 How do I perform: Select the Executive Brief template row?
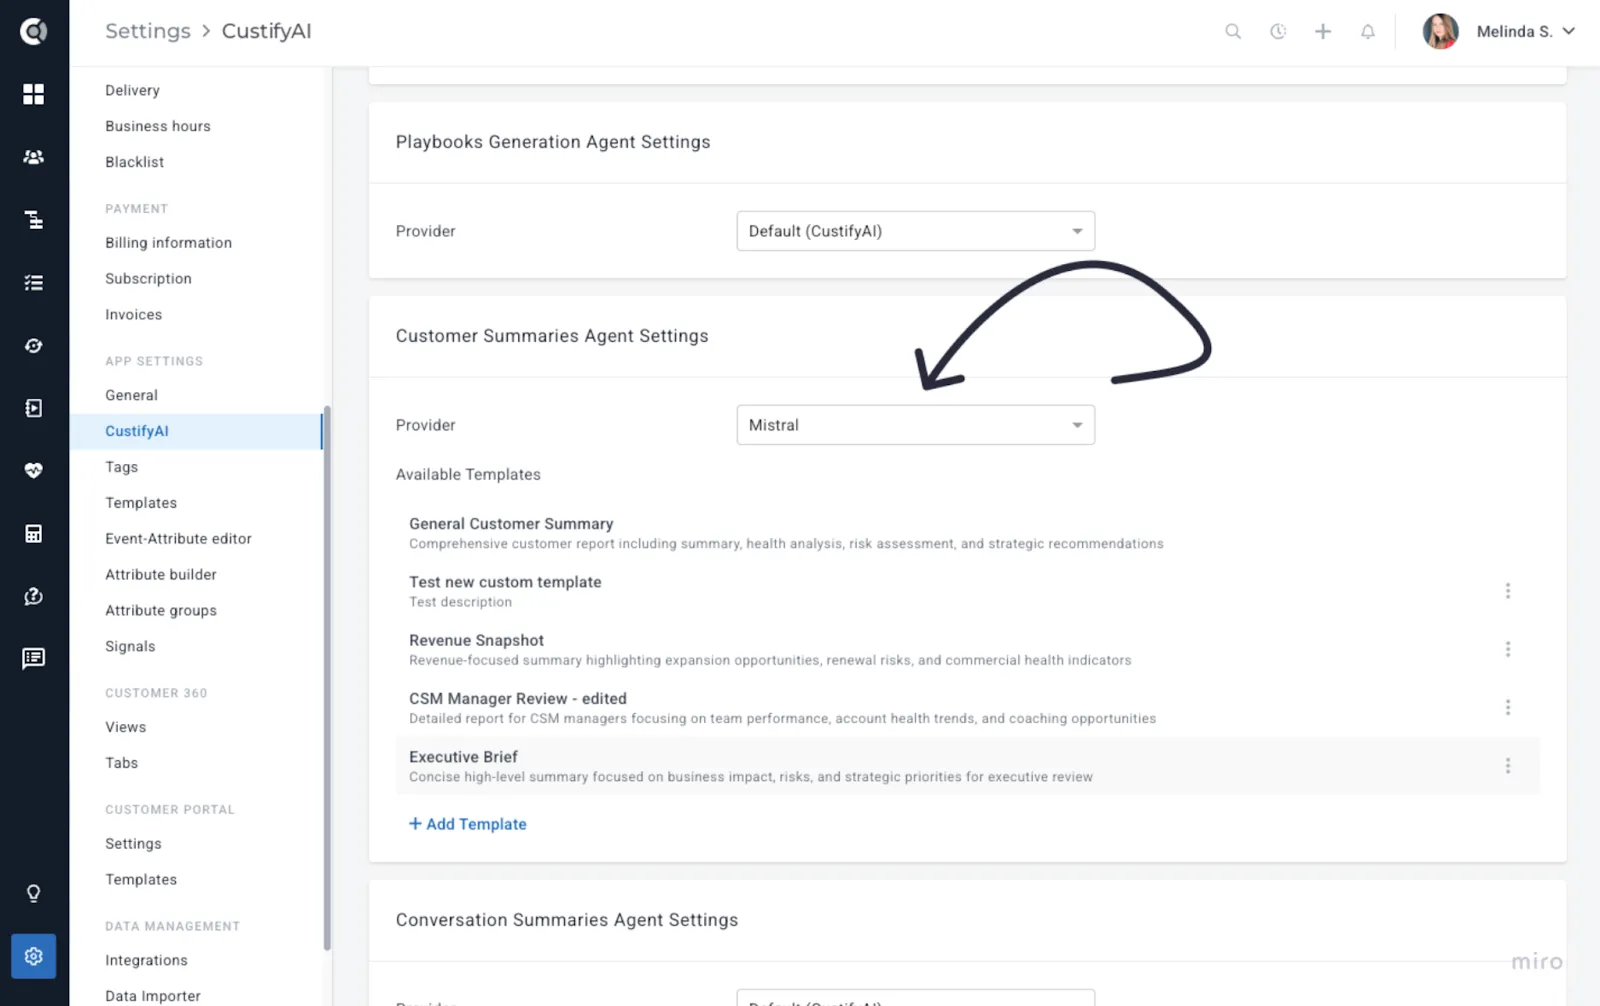point(968,766)
